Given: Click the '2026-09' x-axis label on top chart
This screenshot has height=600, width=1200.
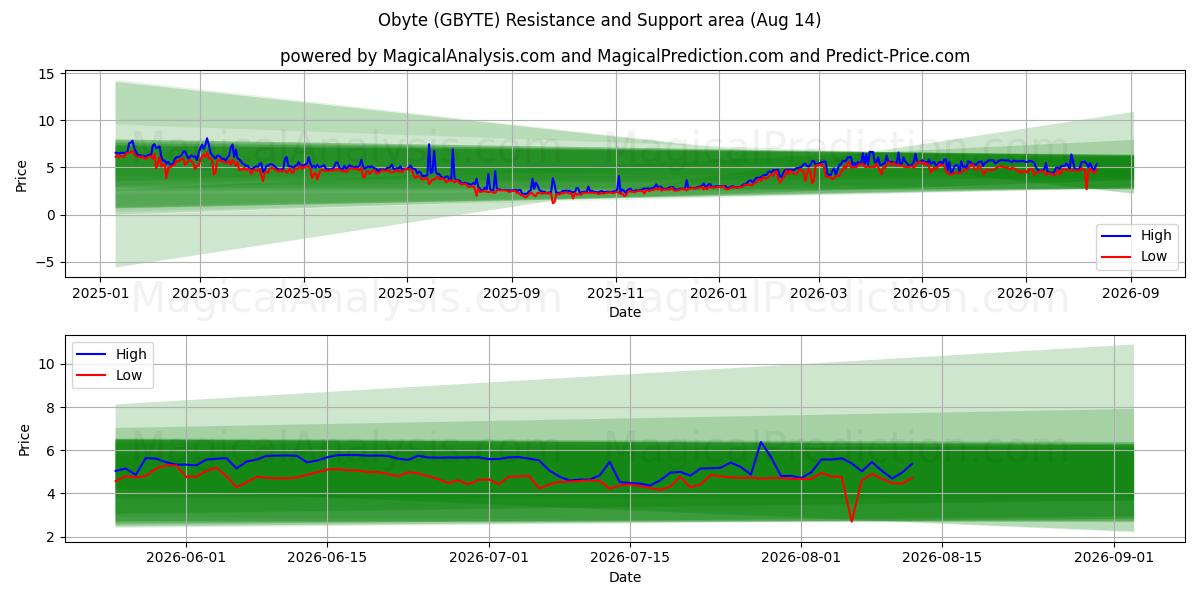Looking at the screenshot, I should pos(1131,294).
